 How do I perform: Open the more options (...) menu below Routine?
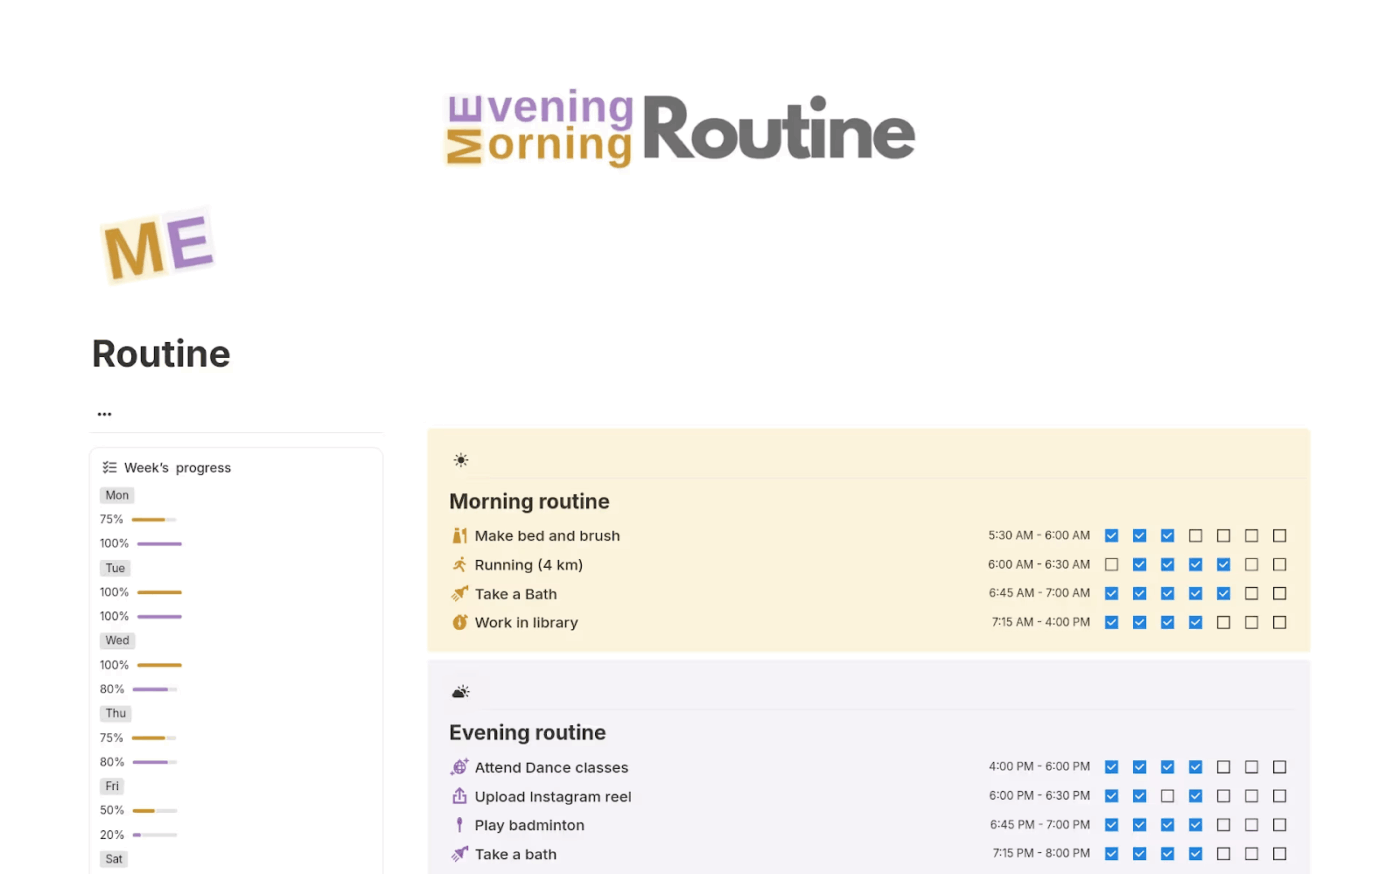pyautogui.click(x=104, y=413)
